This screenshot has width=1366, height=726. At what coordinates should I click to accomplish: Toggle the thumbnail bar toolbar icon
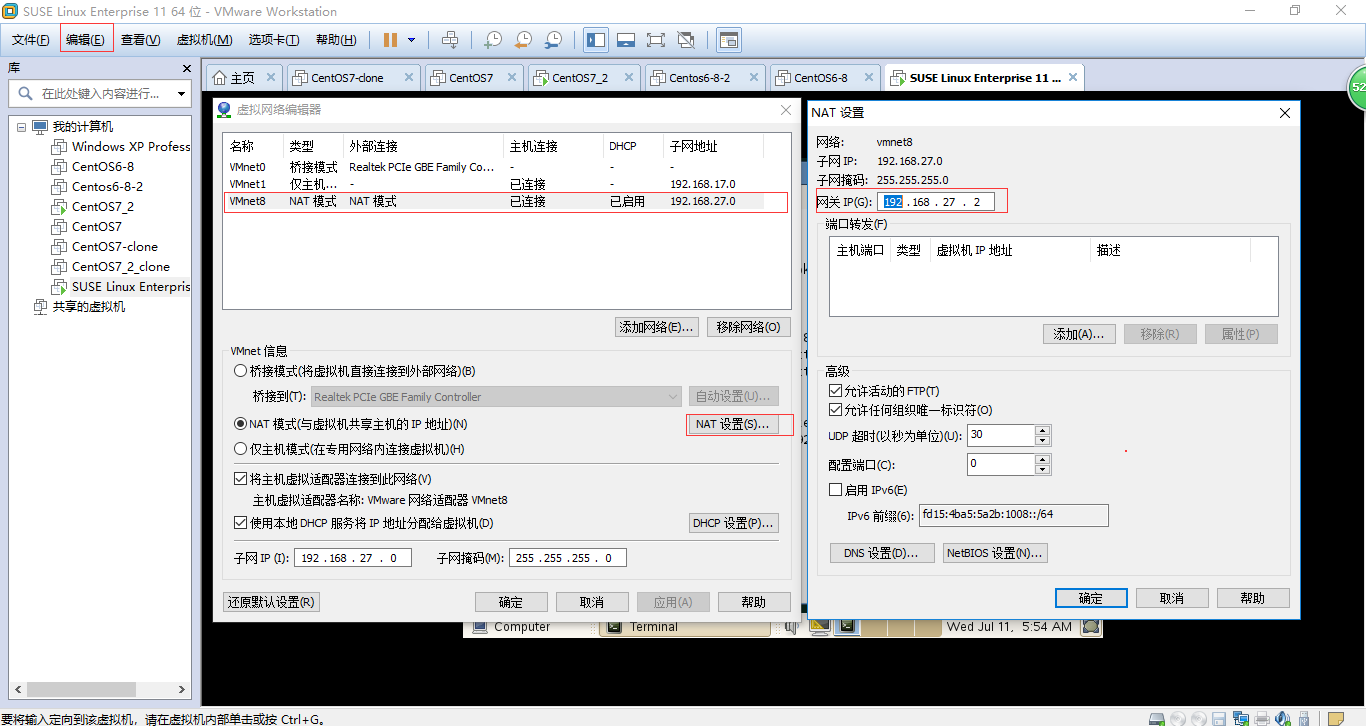pyautogui.click(x=626, y=40)
